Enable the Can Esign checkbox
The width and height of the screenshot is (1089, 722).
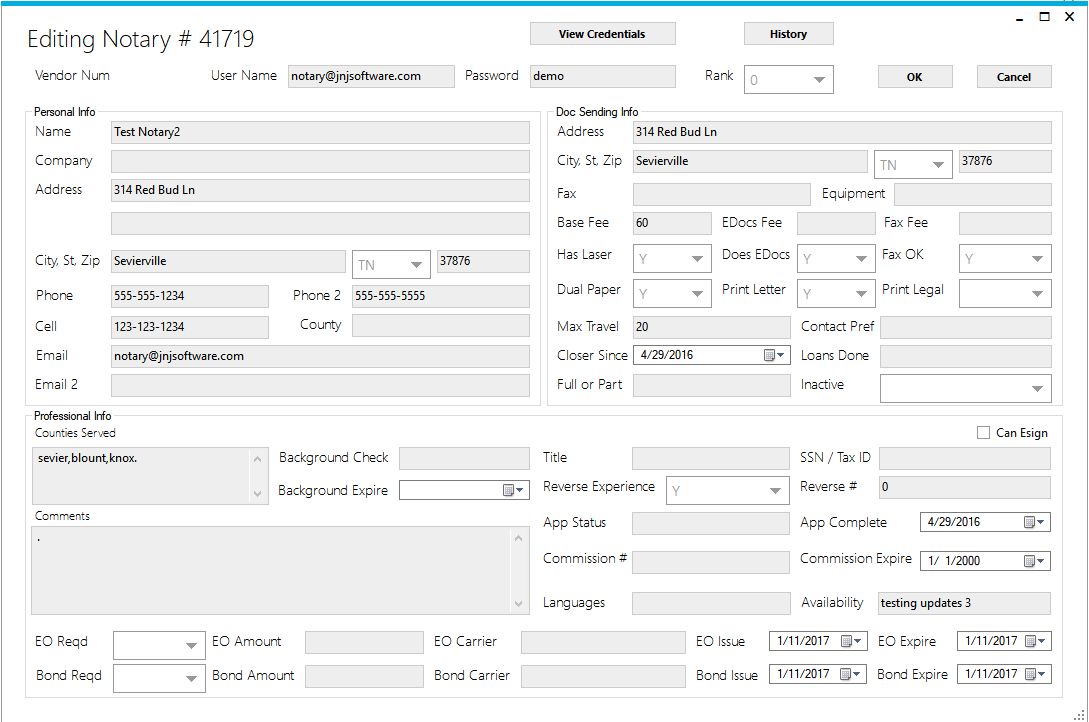(x=983, y=433)
